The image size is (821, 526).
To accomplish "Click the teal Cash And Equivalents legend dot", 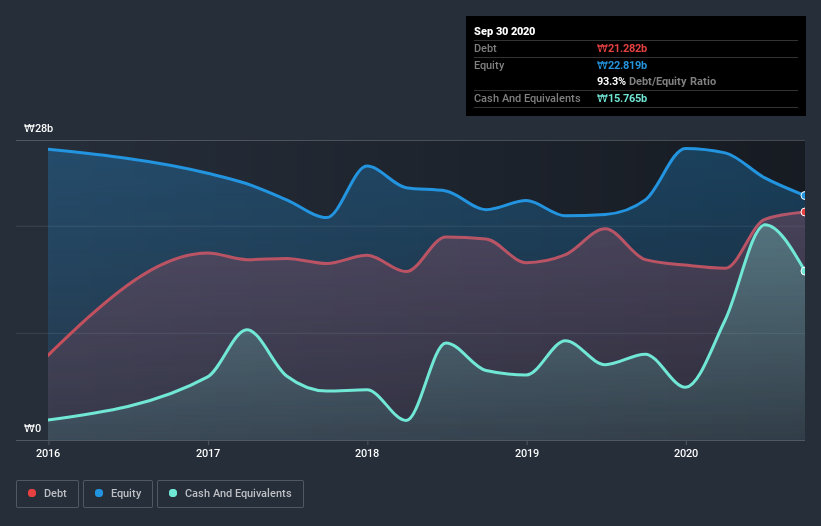I will point(173,493).
